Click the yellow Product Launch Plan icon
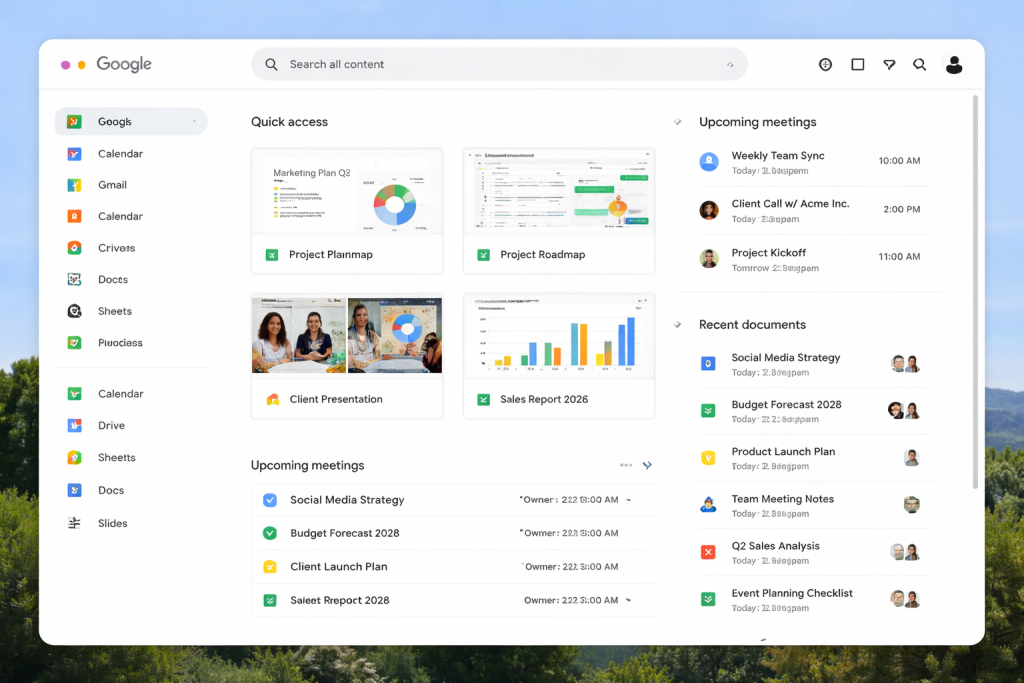 (708, 458)
